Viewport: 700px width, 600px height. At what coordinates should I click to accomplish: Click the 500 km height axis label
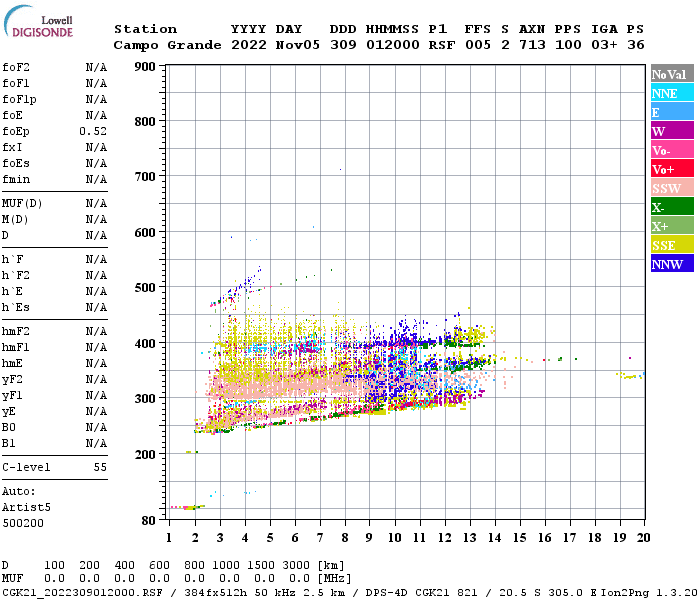click(145, 288)
